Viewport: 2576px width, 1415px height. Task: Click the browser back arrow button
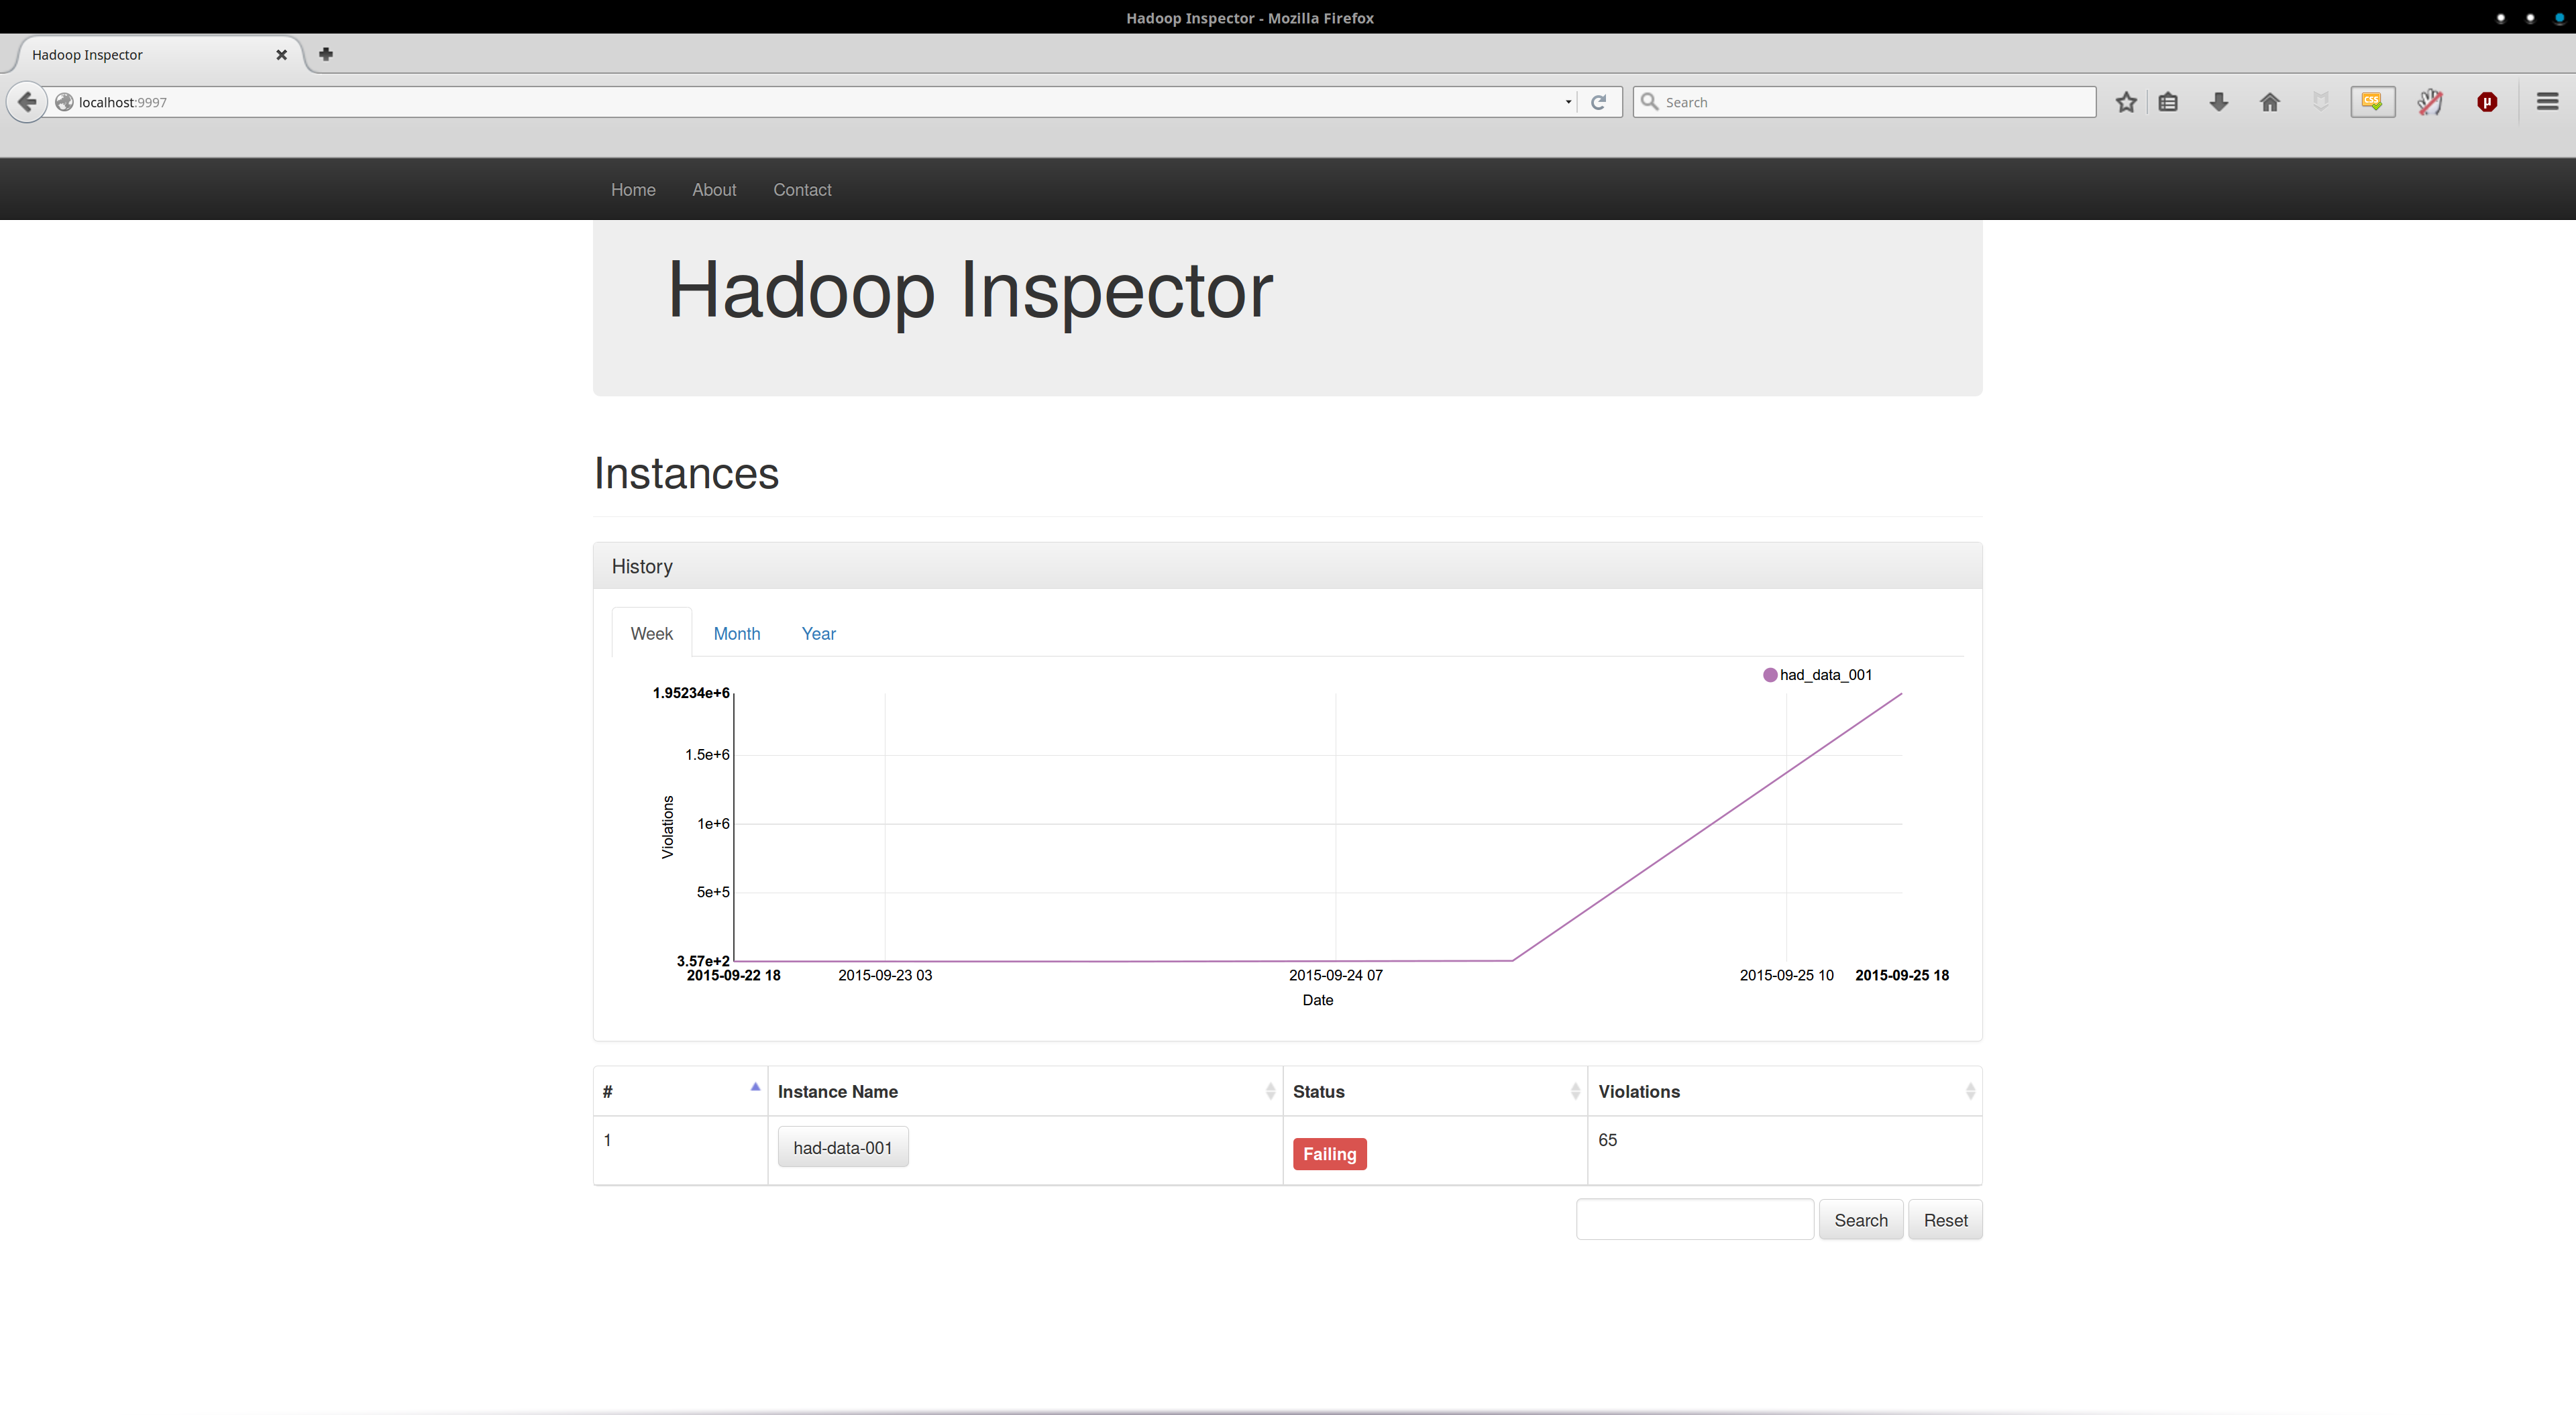pos(27,102)
